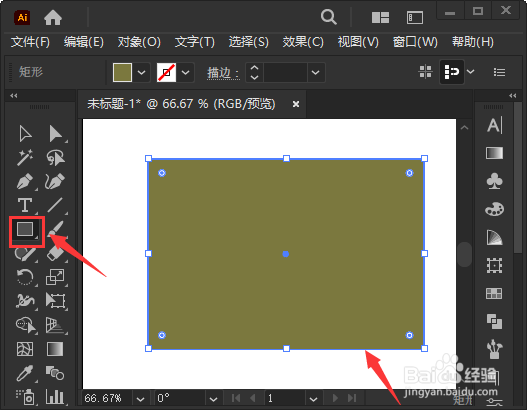Select the Perspective Grid tool
Image resolution: width=527 pixels, height=410 pixels.
(55, 325)
